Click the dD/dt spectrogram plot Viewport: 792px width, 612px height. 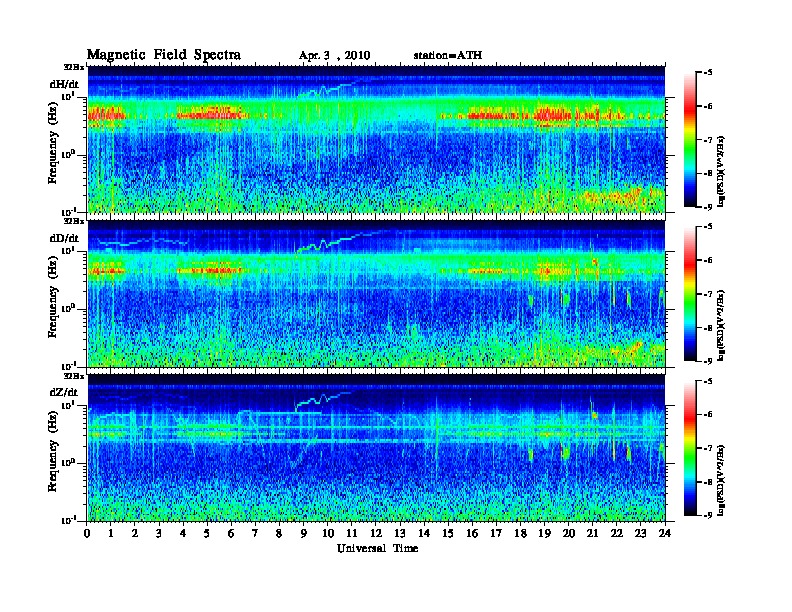pyautogui.click(x=376, y=293)
